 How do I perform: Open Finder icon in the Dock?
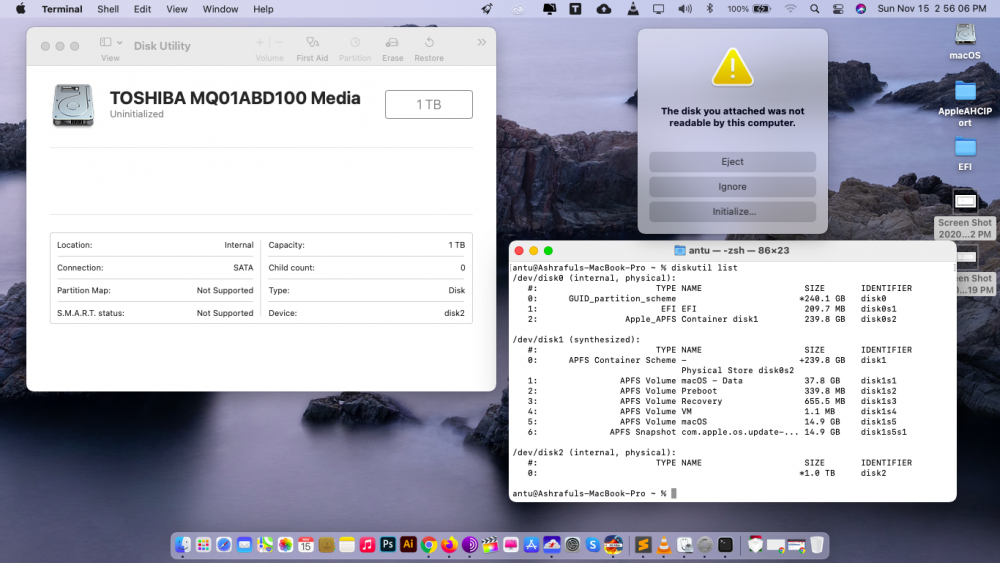click(182, 544)
